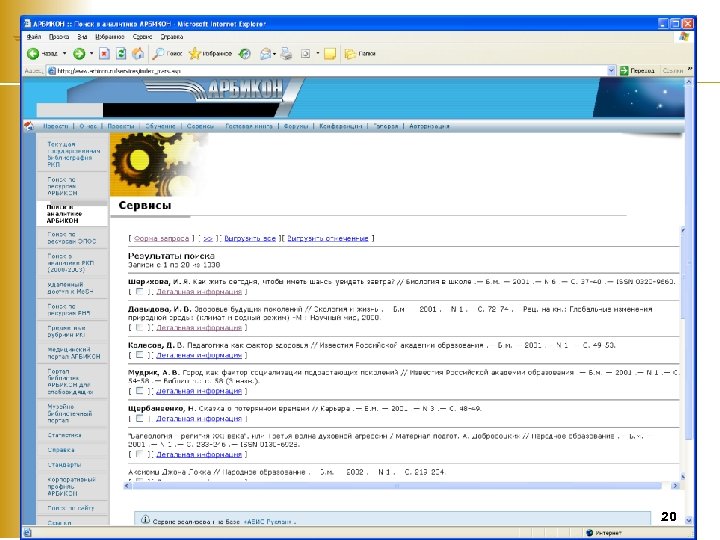Click the results frame horizontal scrollbar thumb
This screenshot has height=540, width=720.
(397, 485)
